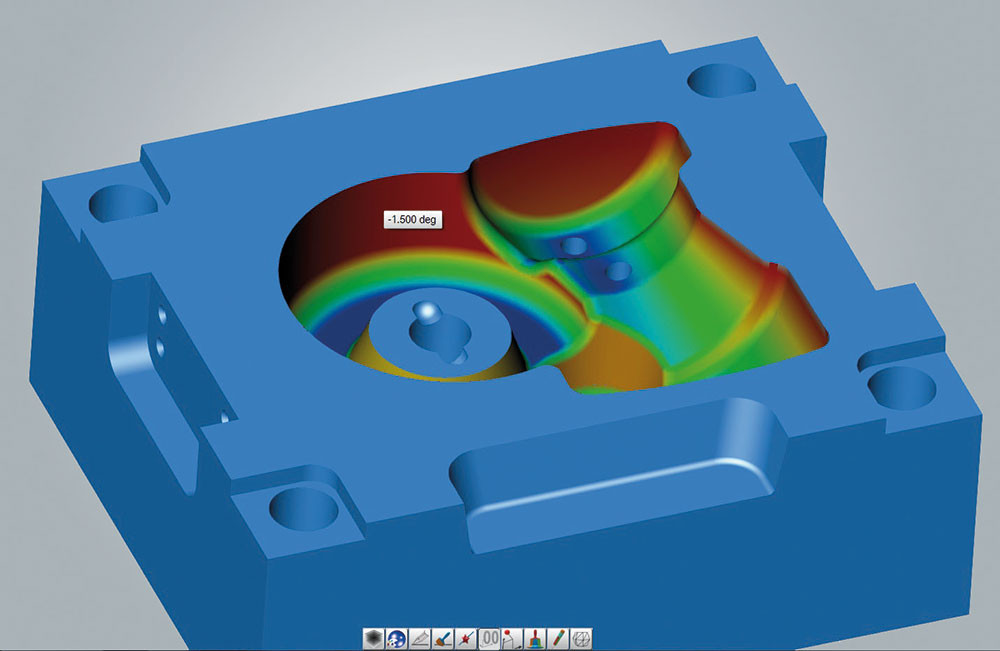
Task: Select the top-left corner hole of the mold
Action: (122, 202)
